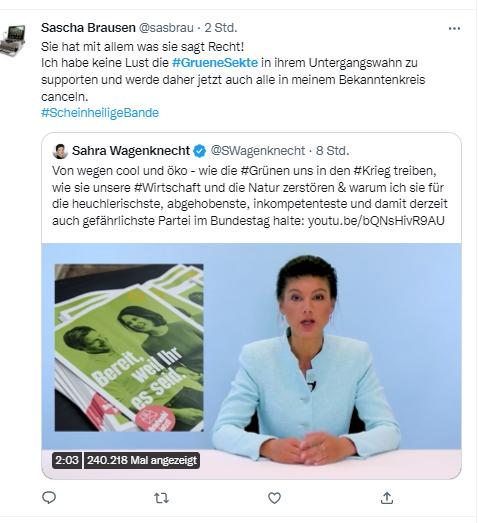Screen dimensions: 479x523
Task: Click the 2 Std. timestamp
Action: pos(220,28)
